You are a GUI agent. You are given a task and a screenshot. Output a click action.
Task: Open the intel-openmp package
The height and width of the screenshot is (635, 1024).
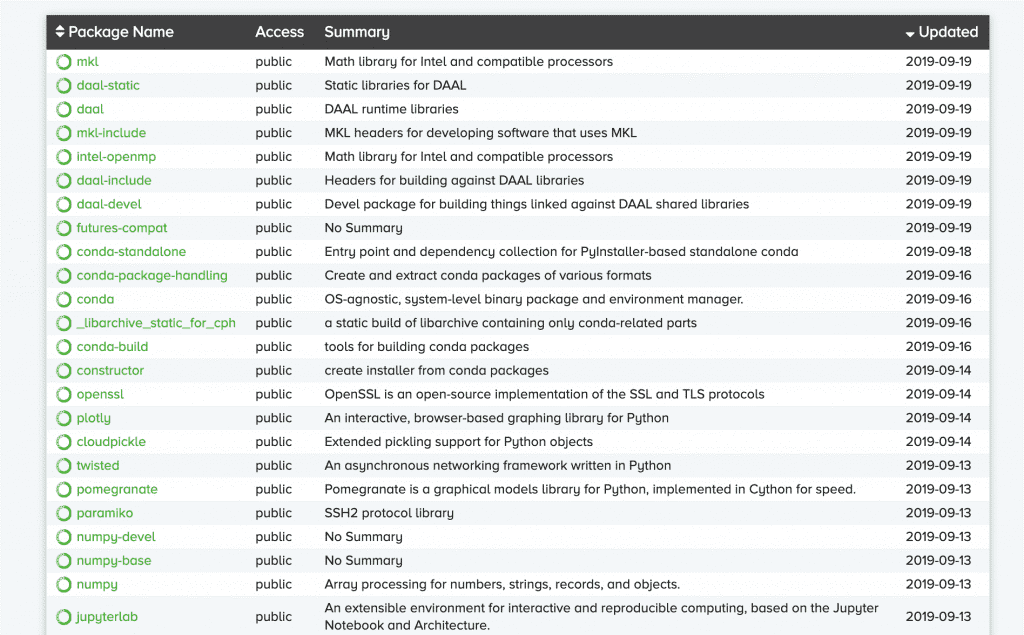[x=116, y=157]
